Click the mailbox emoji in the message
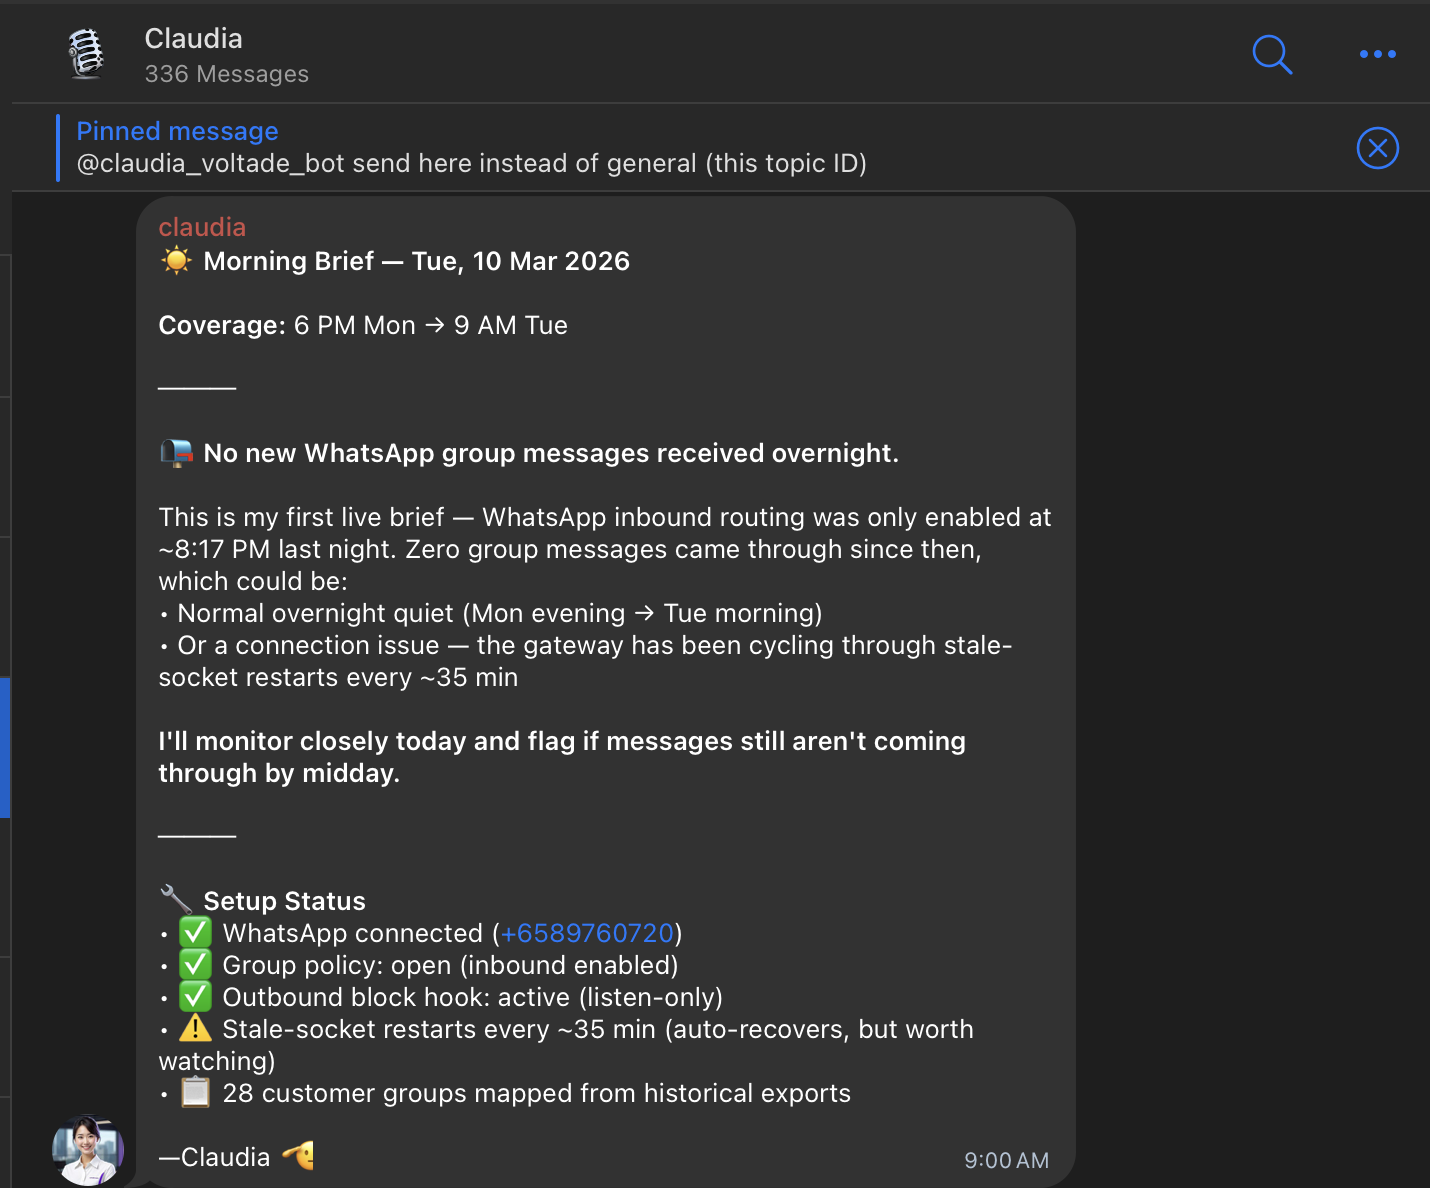Screen dimensions: 1430x1188 pos(176,451)
